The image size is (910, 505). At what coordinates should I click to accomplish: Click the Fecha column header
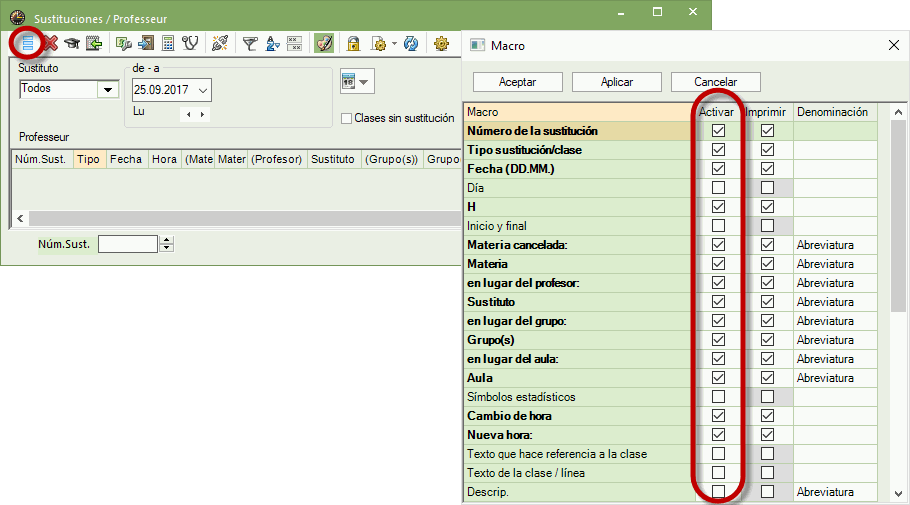127,159
